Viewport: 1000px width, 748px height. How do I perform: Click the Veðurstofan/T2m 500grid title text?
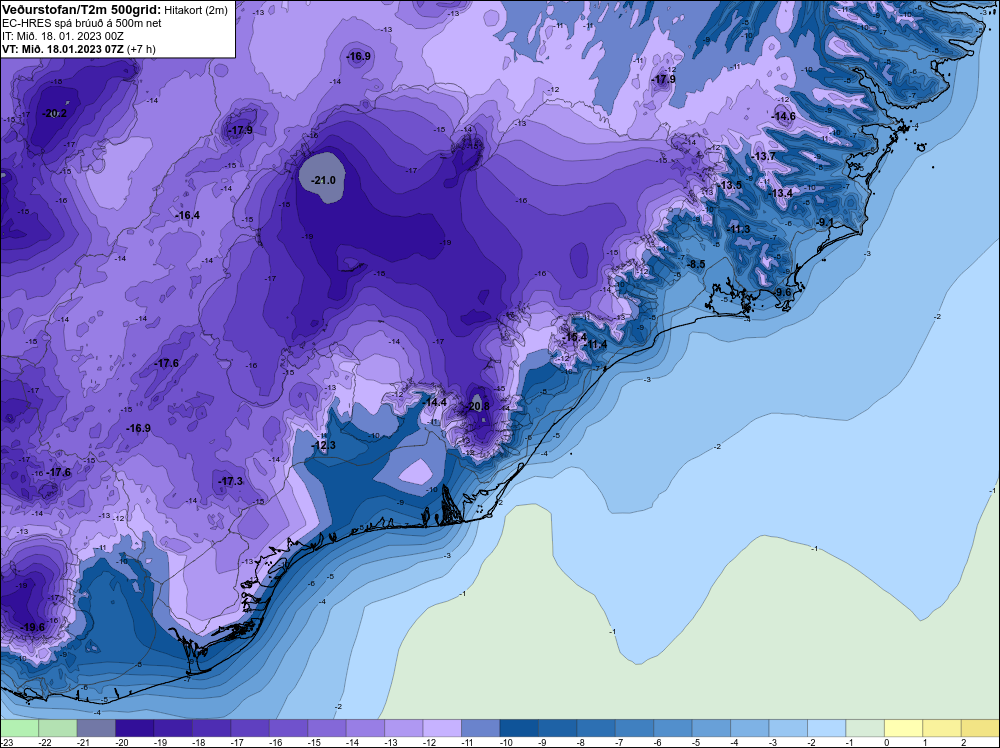[x=81, y=10]
